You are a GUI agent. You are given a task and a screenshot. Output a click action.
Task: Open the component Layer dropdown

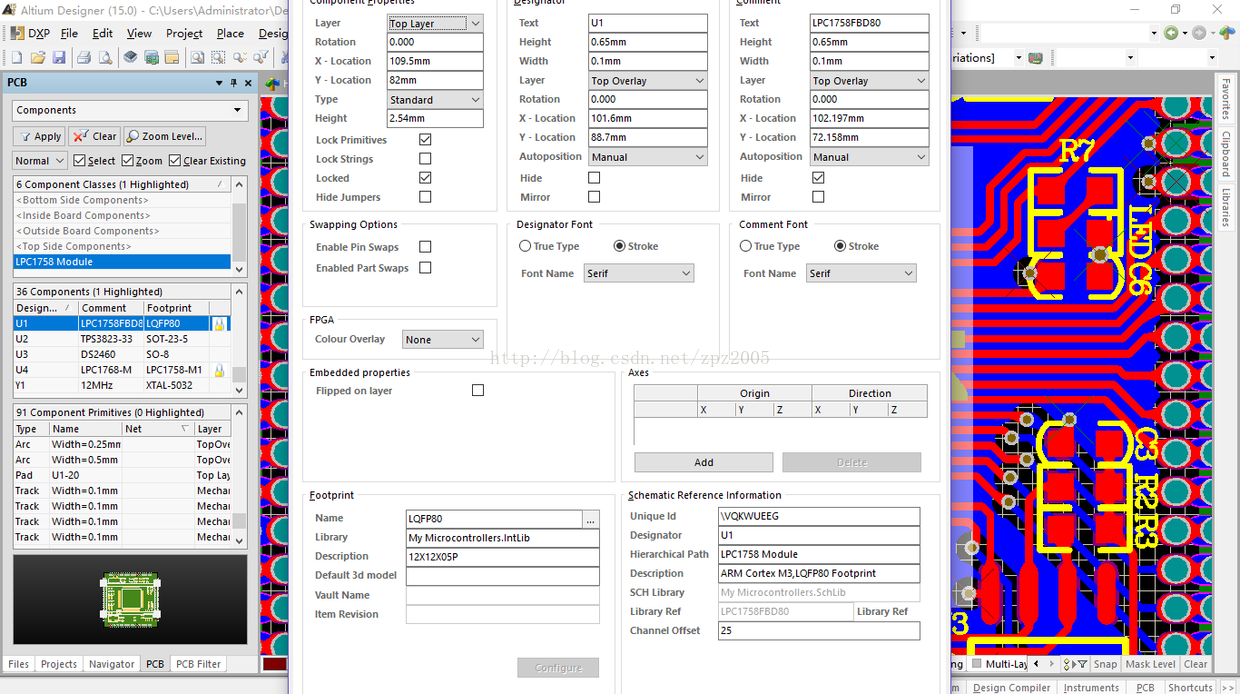(x=436, y=23)
